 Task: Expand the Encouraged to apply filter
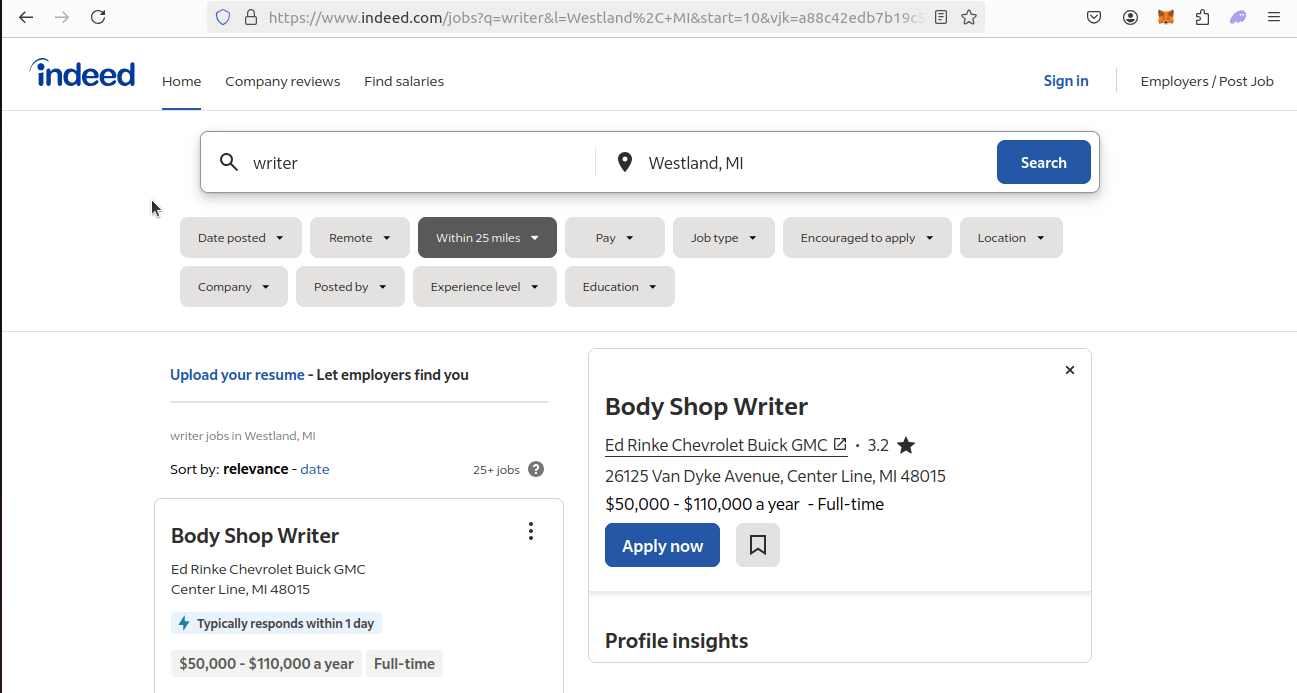[x=867, y=238]
